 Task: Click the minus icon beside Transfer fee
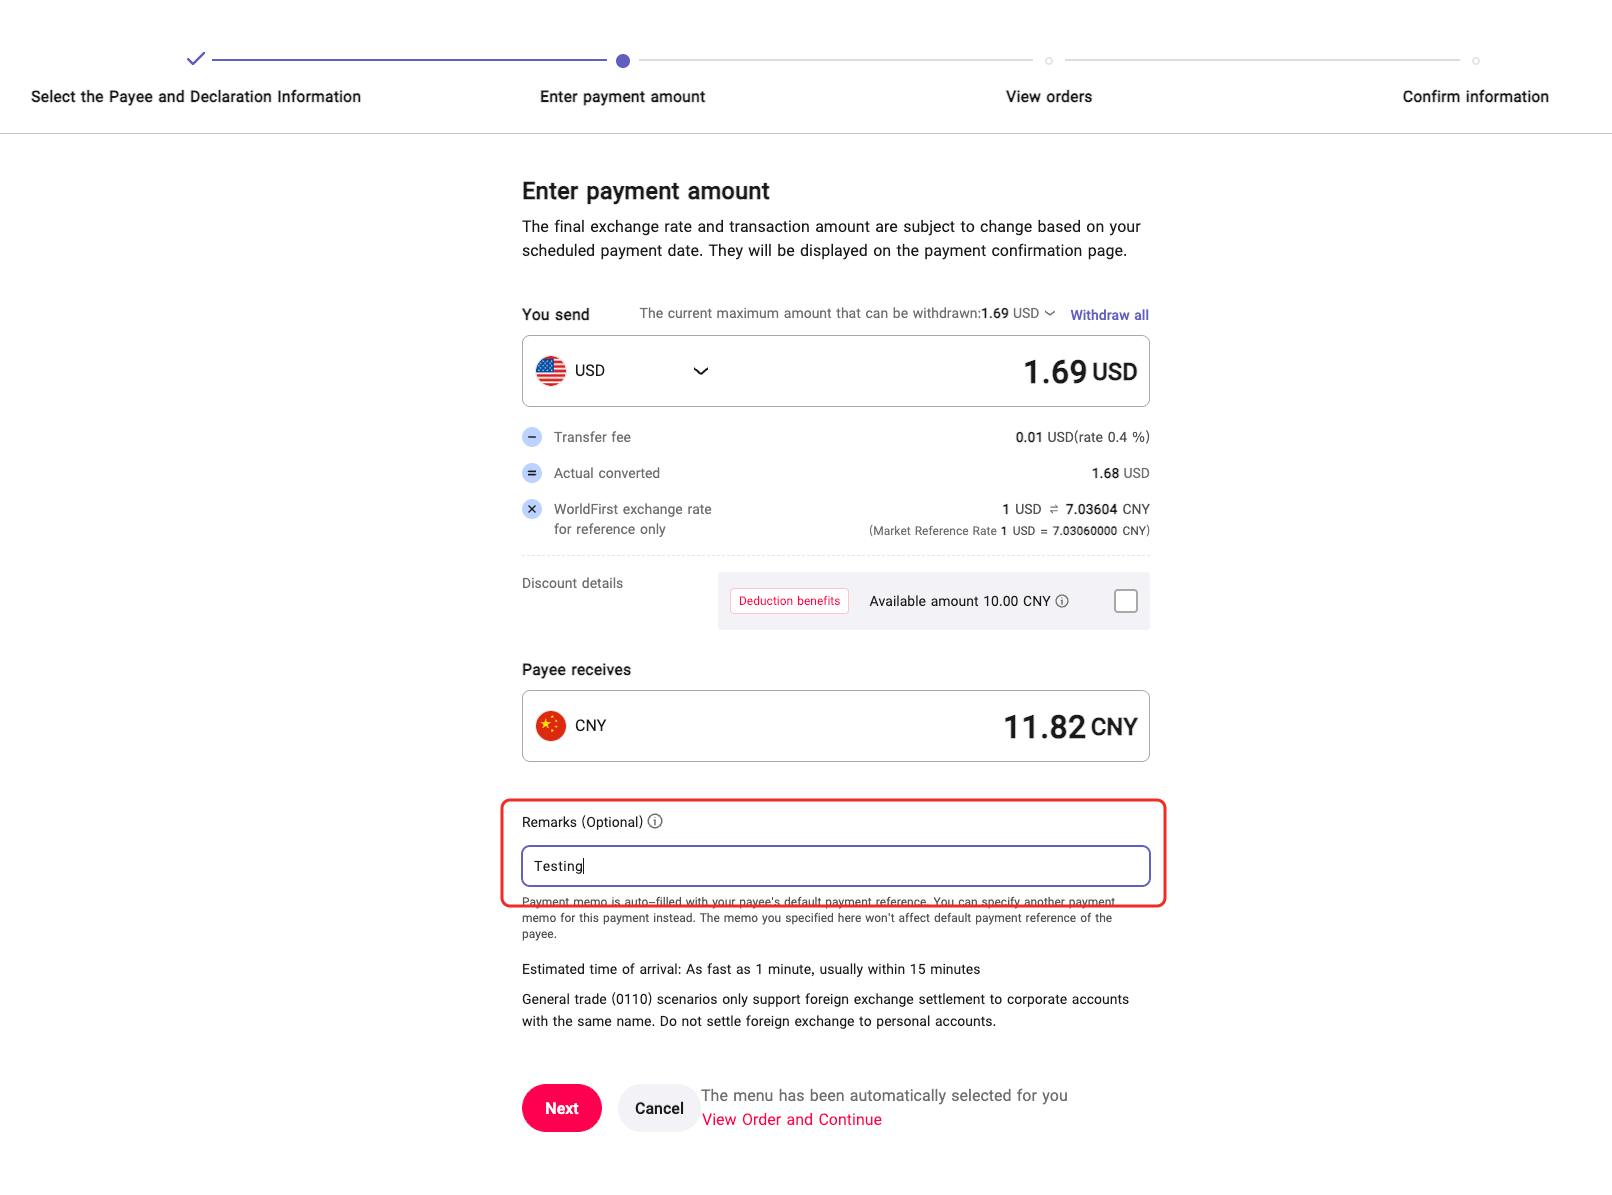tap(532, 437)
